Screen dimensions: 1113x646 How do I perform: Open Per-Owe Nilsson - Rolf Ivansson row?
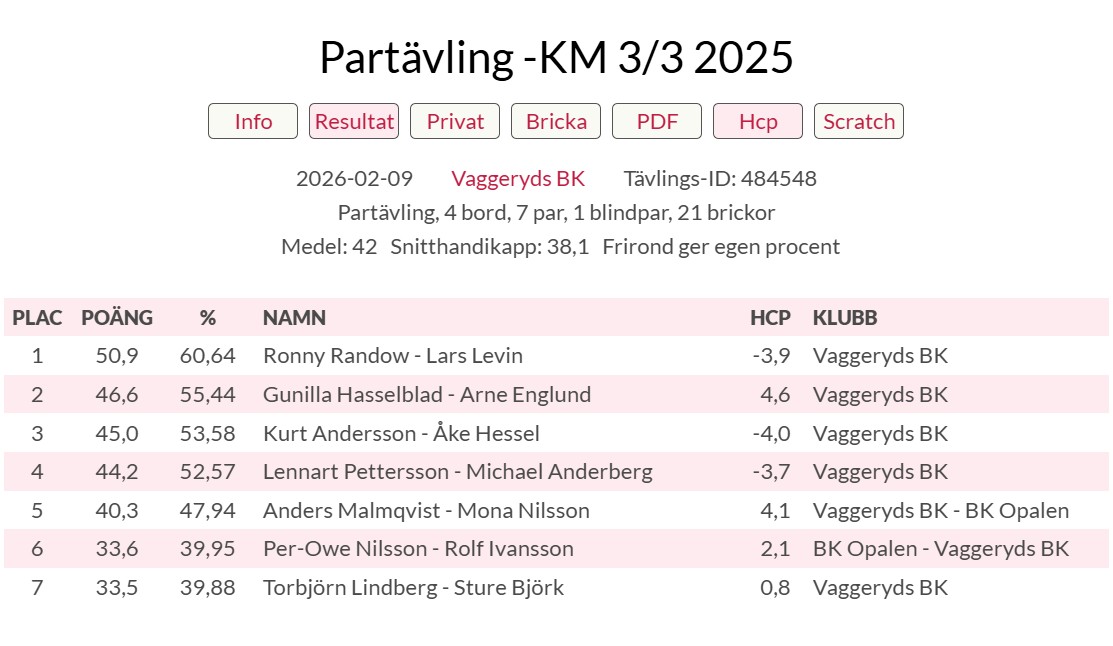point(418,549)
